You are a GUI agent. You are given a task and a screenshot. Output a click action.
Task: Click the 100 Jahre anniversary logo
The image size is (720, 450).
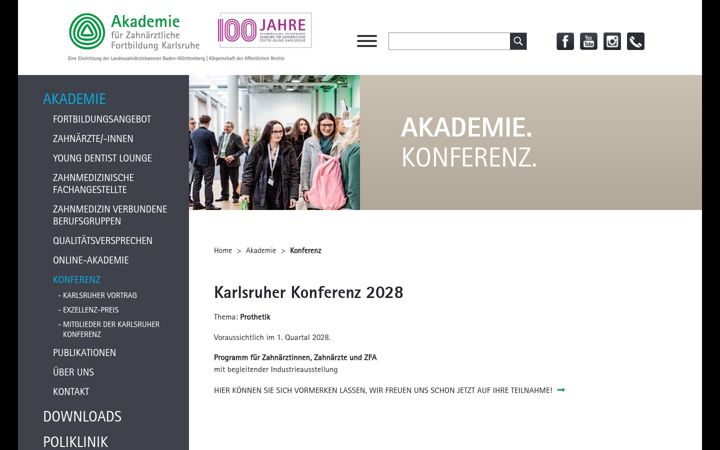tap(265, 30)
